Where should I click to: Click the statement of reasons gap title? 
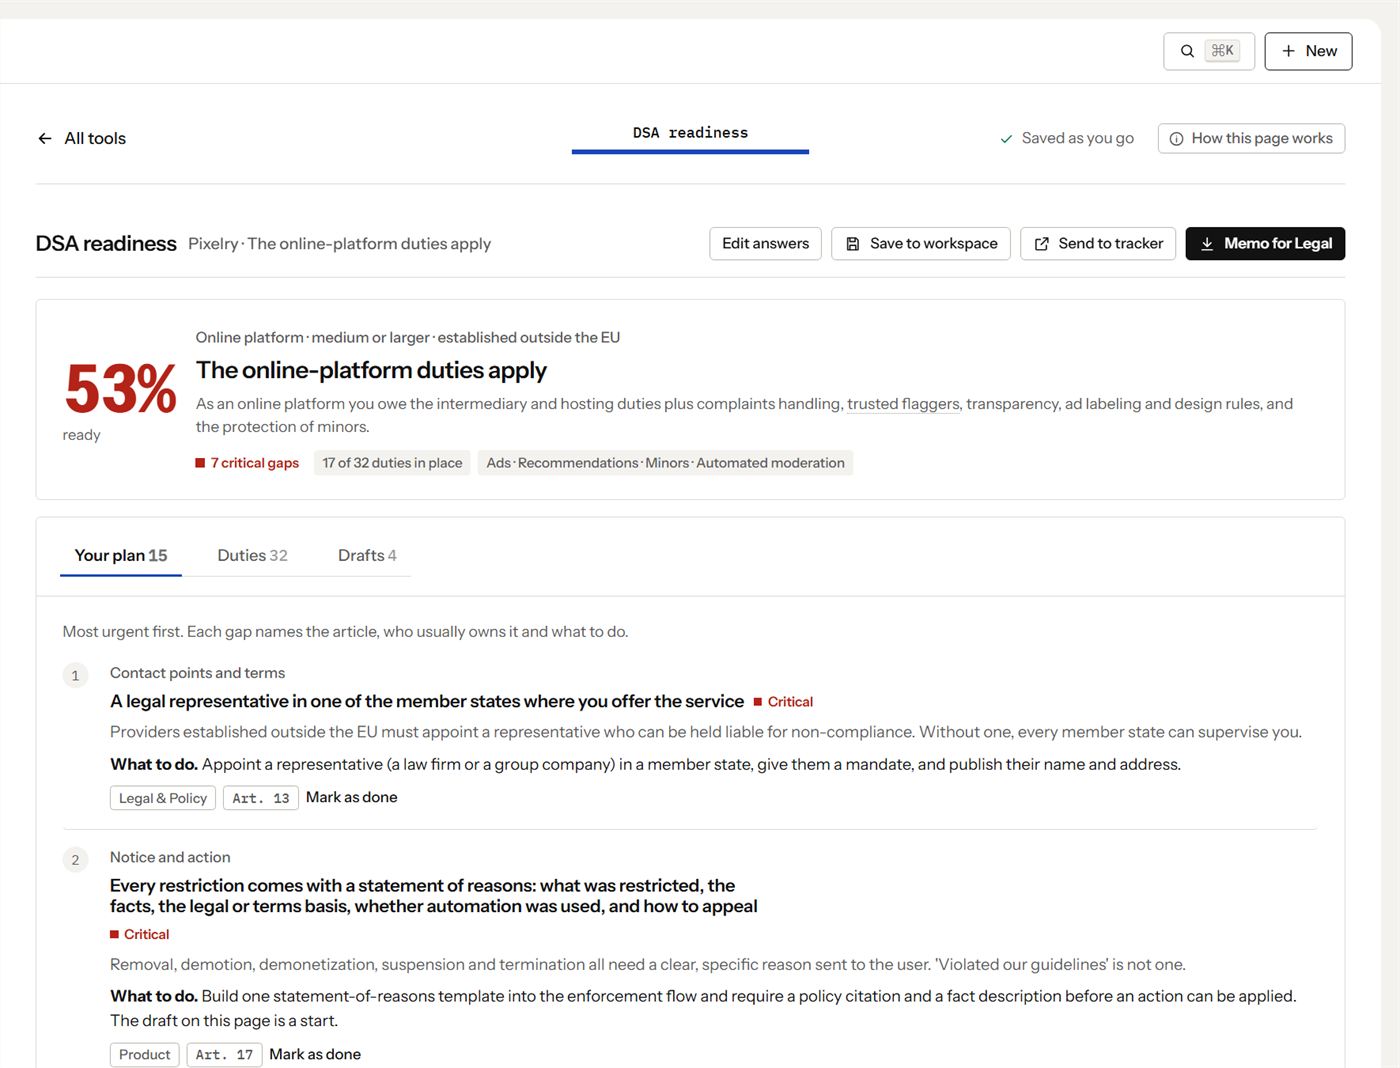(x=434, y=896)
